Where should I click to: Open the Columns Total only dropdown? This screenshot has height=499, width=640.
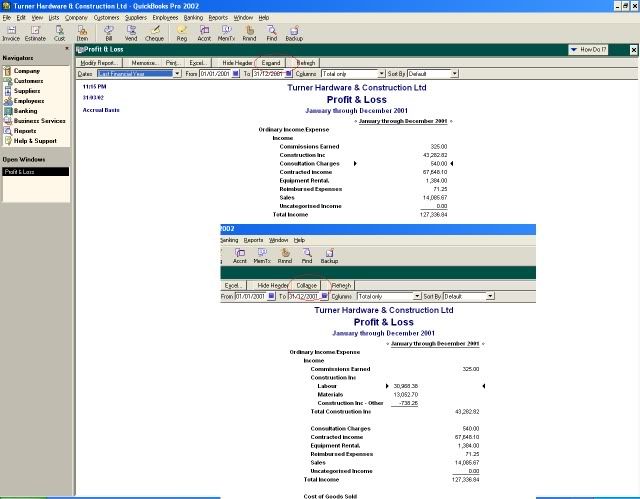point(382,73)
